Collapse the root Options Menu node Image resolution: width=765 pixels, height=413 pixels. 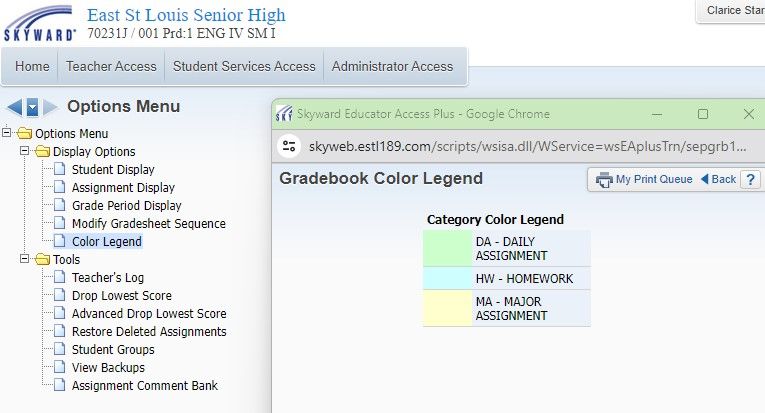coord(8,134)
